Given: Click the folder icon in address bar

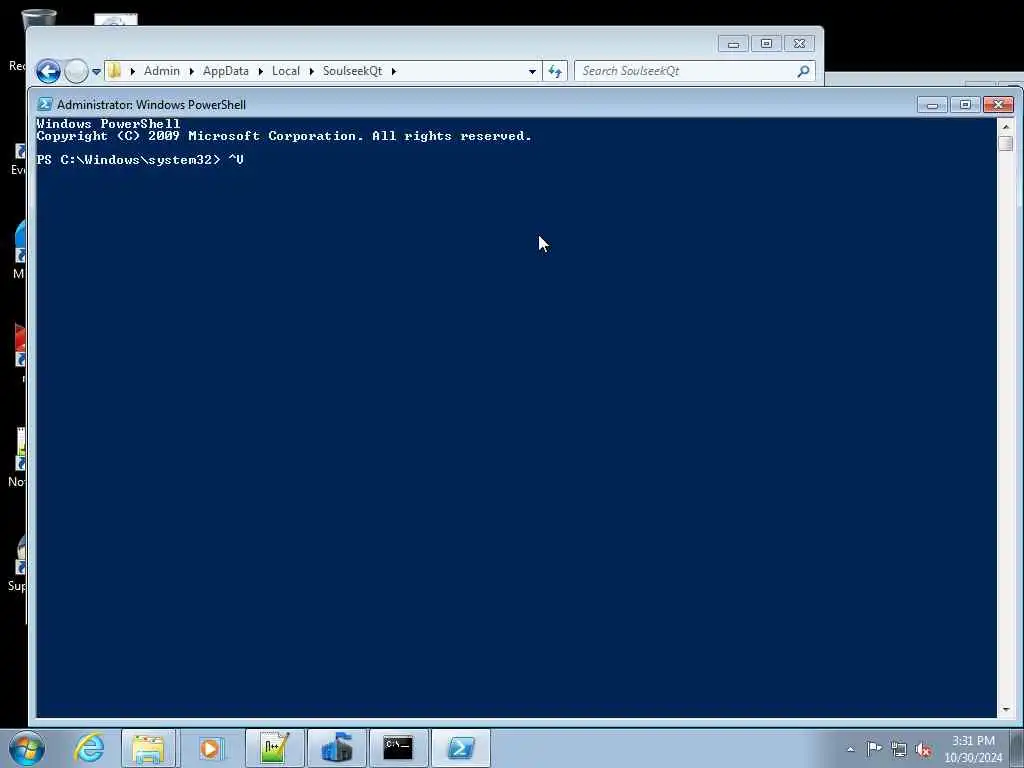Looking at the screenshot, I should click(x=114, y=71).
